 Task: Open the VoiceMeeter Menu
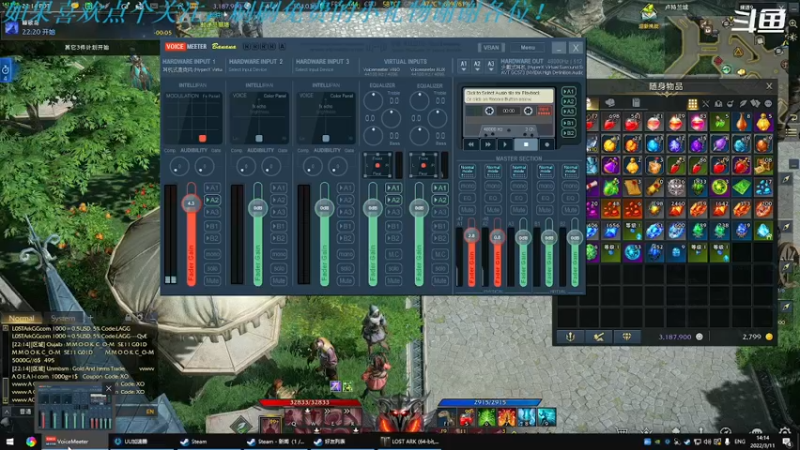coord(528,47)
